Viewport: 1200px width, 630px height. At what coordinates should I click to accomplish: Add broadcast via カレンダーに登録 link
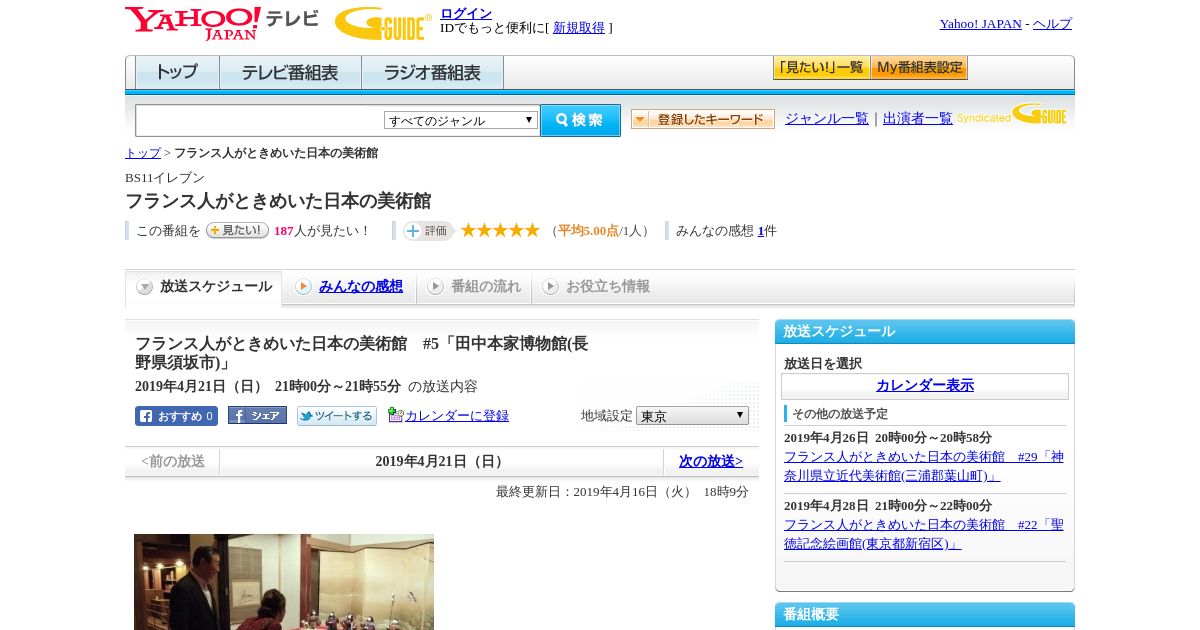point(457,415)
